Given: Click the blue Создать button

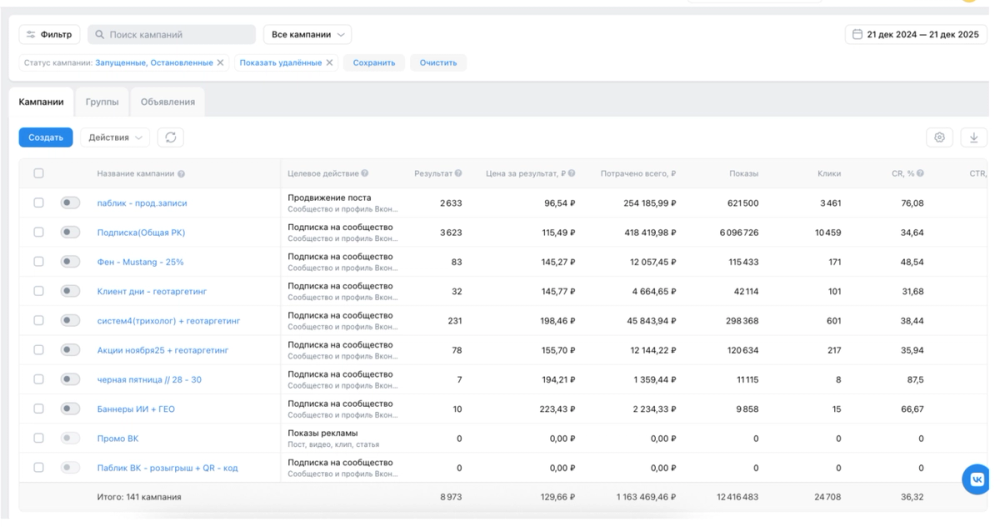Looking at the screenshot, I should (x=46, y=137).
